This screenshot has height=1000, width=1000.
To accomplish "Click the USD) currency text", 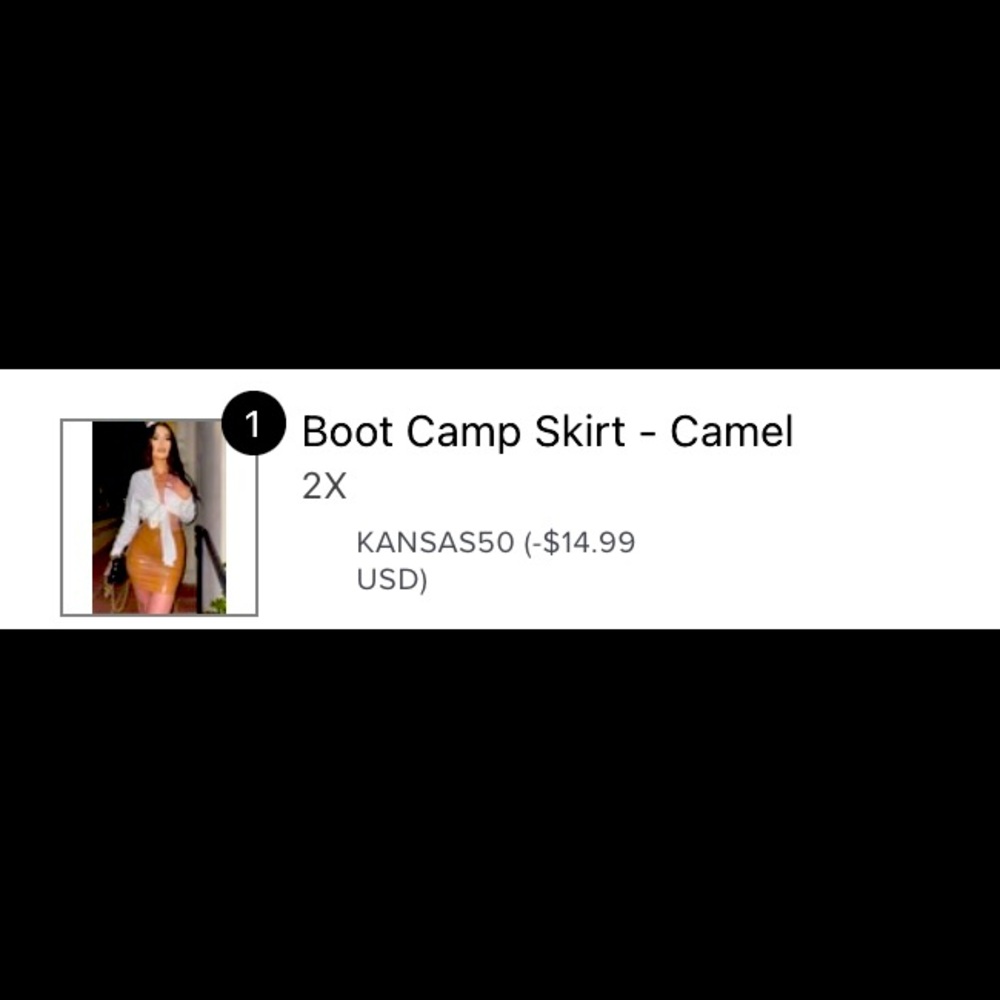I will [x=392, y=580].
